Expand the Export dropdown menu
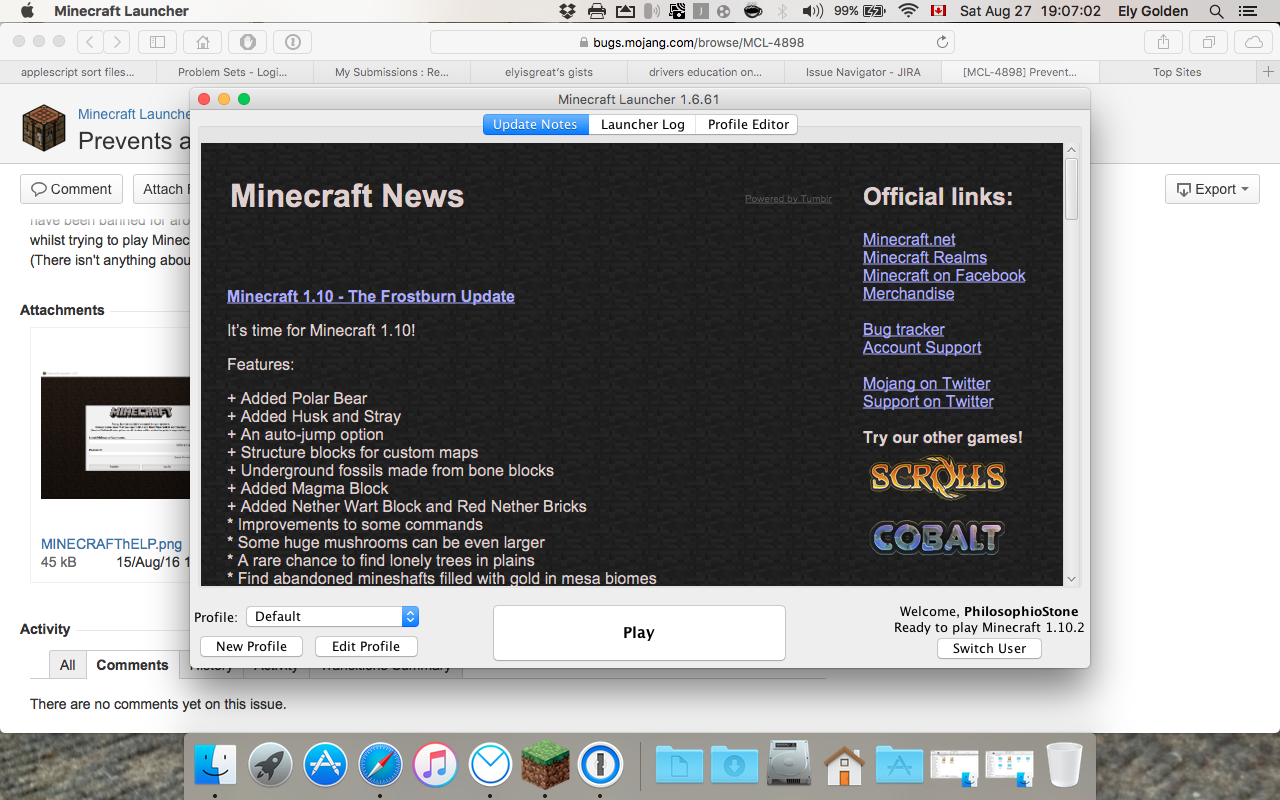The width and height of the screenshot is (1280, 800). coord(1211,189)
